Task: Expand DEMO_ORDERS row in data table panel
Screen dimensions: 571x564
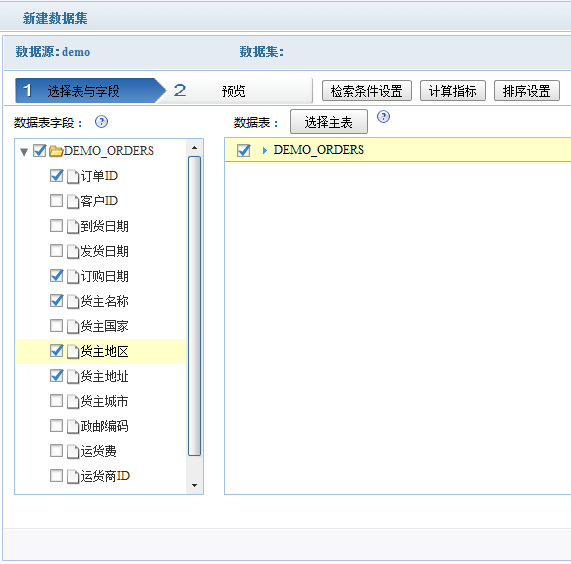Action: coord(265,150)
